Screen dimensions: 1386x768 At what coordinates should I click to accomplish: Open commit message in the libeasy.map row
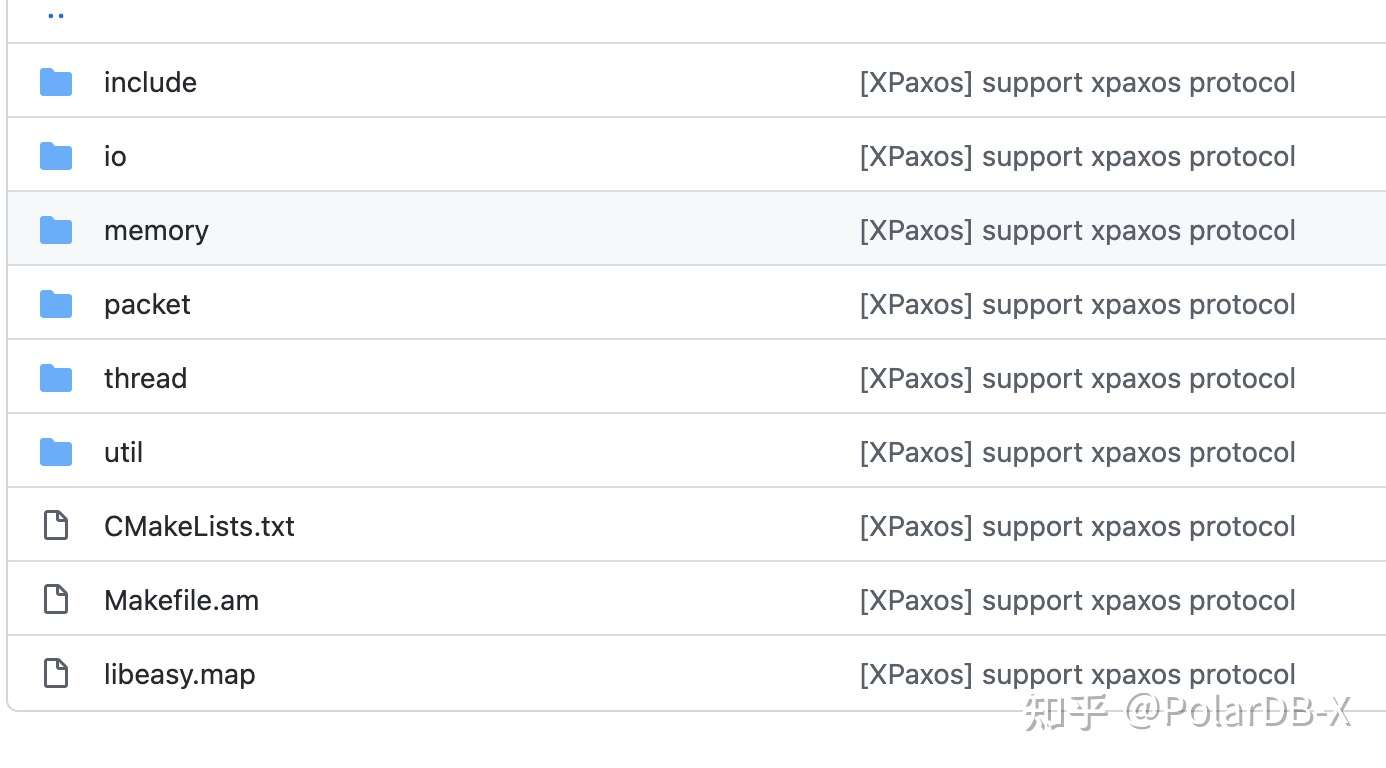(1077, 674)
